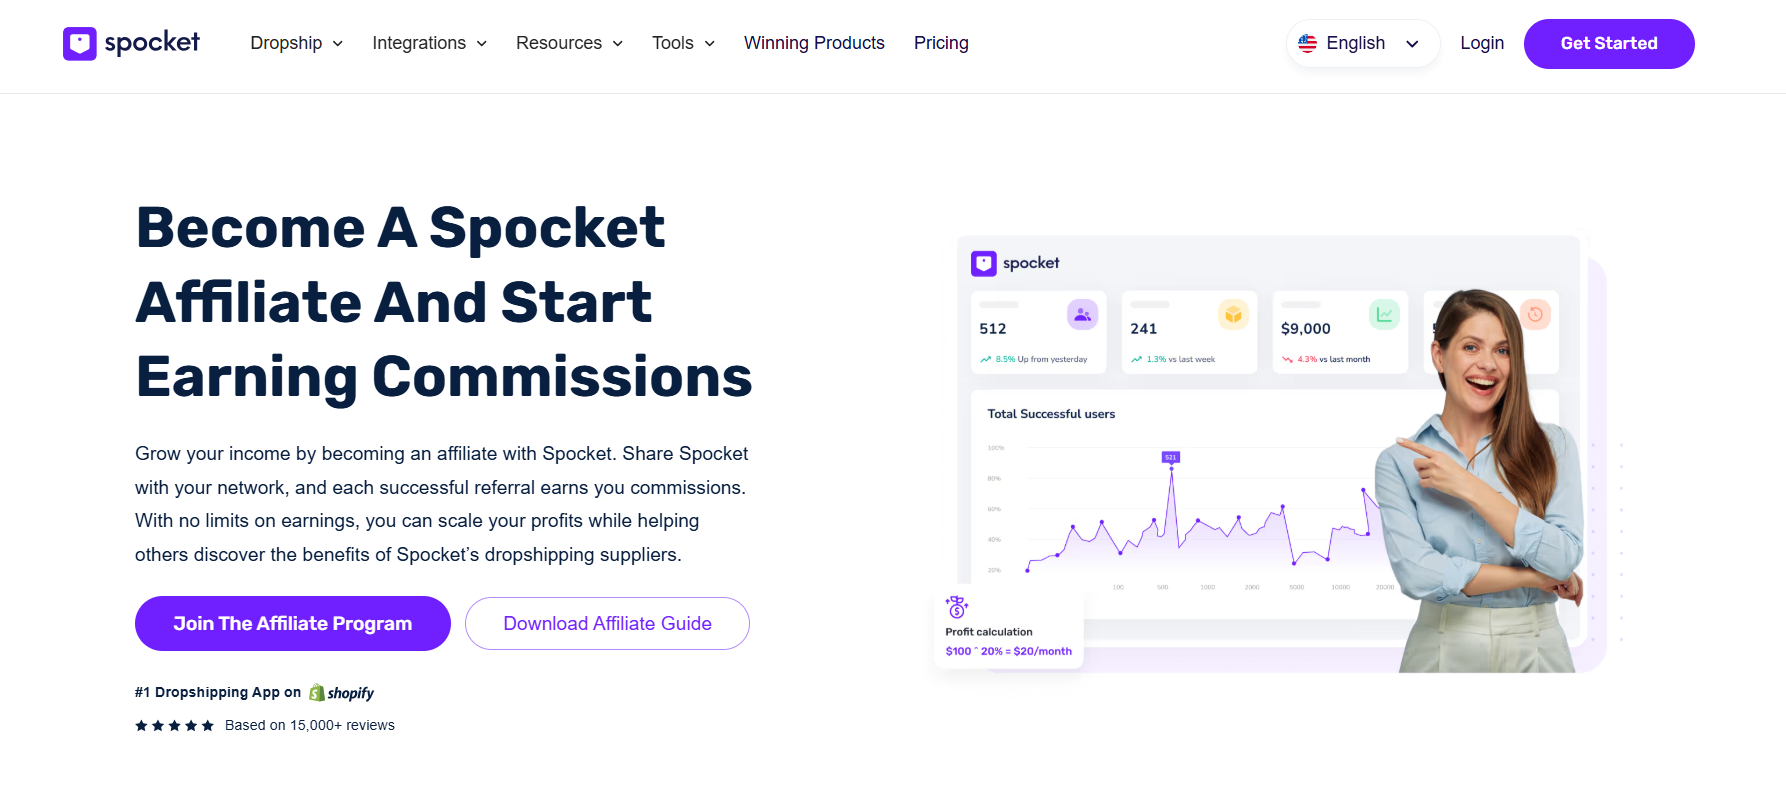Image resolution: width=1786 pixels, height=810 pixels.
Task: Click the '$9,000' value on dashboard
Action: click(1306, 329)
